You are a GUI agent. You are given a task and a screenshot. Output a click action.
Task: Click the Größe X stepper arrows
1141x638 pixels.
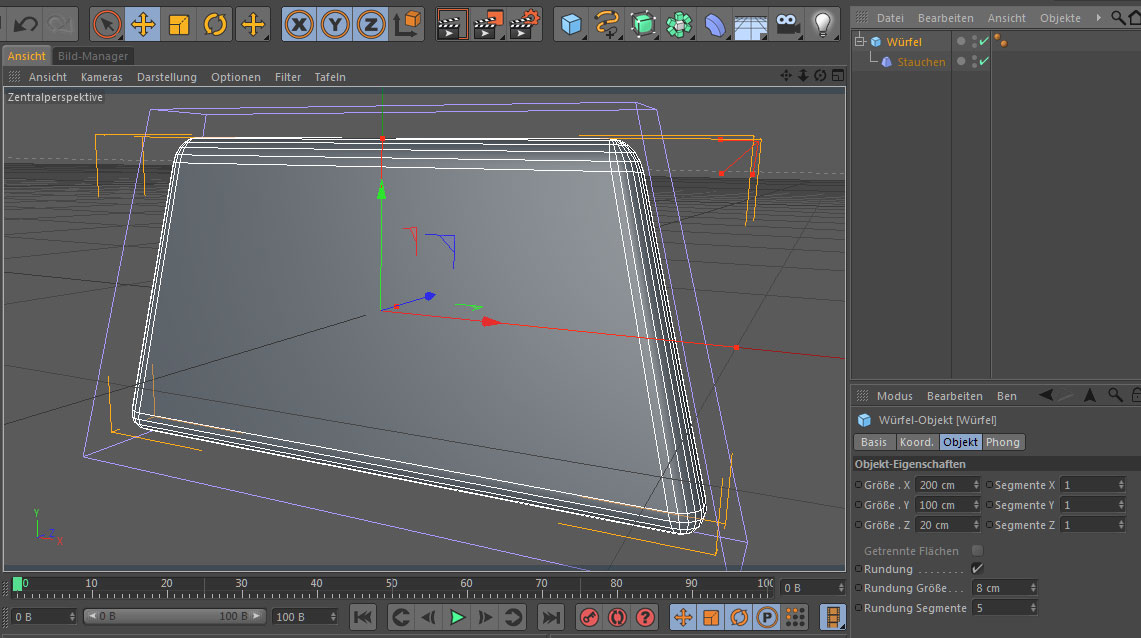976,485
